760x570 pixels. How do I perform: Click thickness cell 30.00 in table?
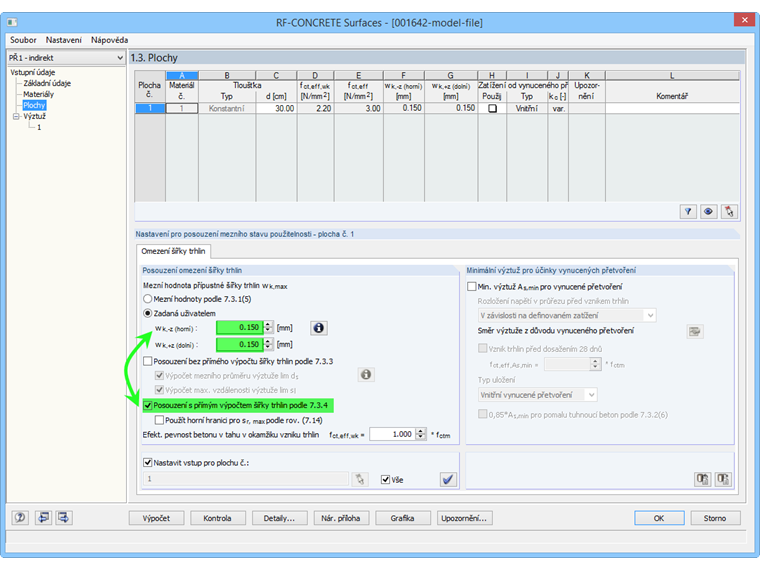(x=276, y=108)
